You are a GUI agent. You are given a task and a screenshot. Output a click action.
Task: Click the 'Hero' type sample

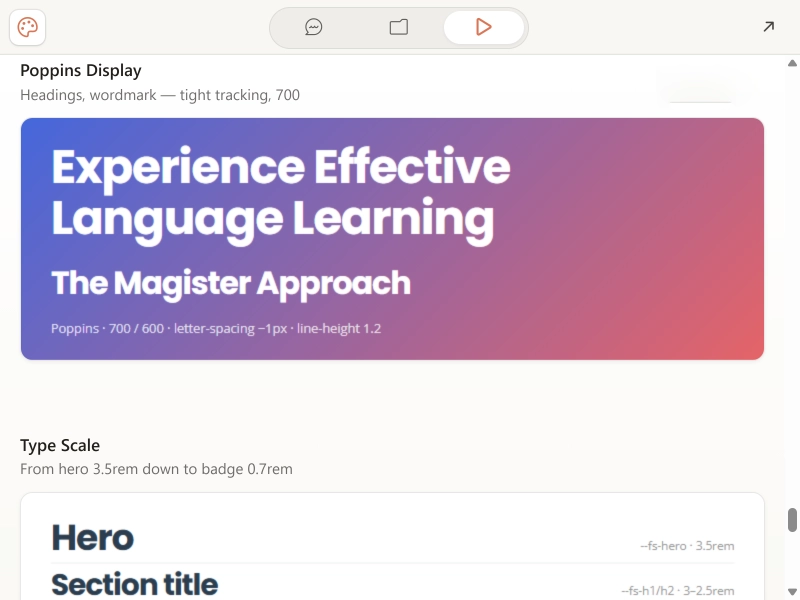pos(92,538)
